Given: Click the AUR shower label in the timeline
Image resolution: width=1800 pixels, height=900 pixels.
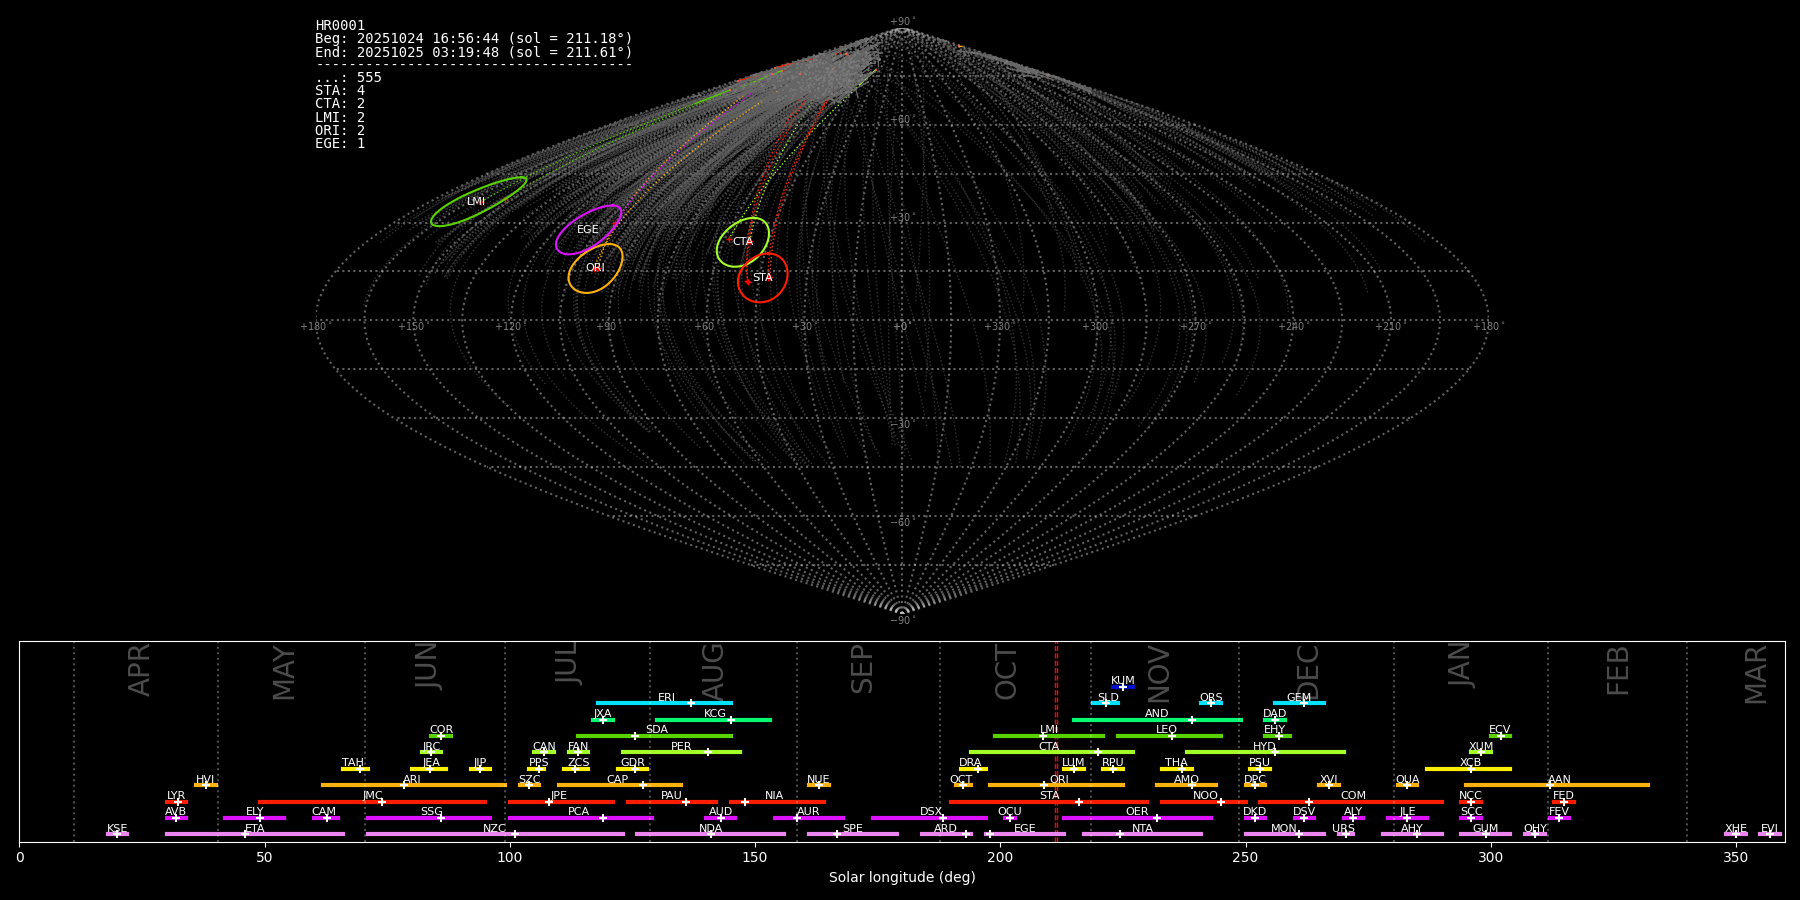Looking at the screenshot, I should (808, 812).
